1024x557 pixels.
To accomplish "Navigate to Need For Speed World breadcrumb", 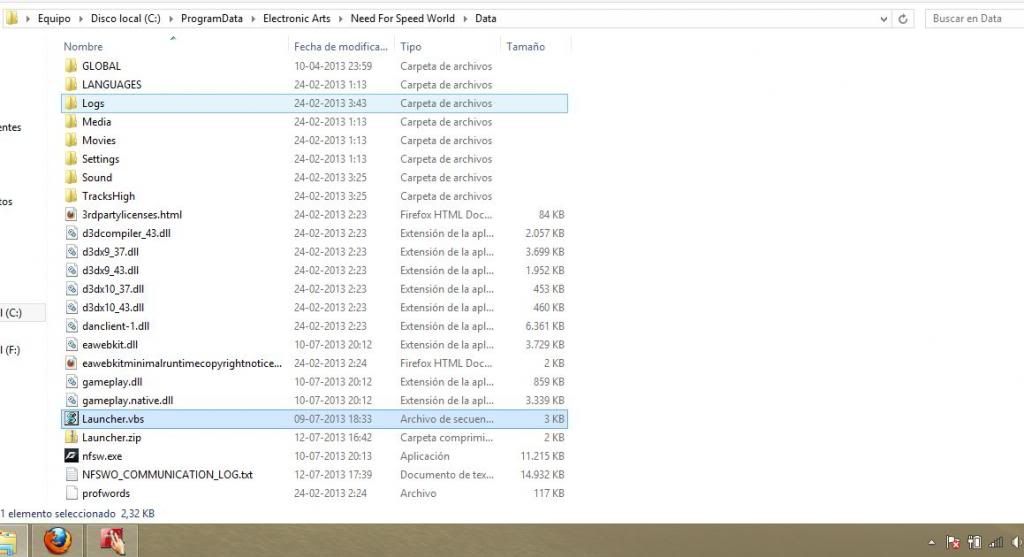I will (x=402, y=19).
